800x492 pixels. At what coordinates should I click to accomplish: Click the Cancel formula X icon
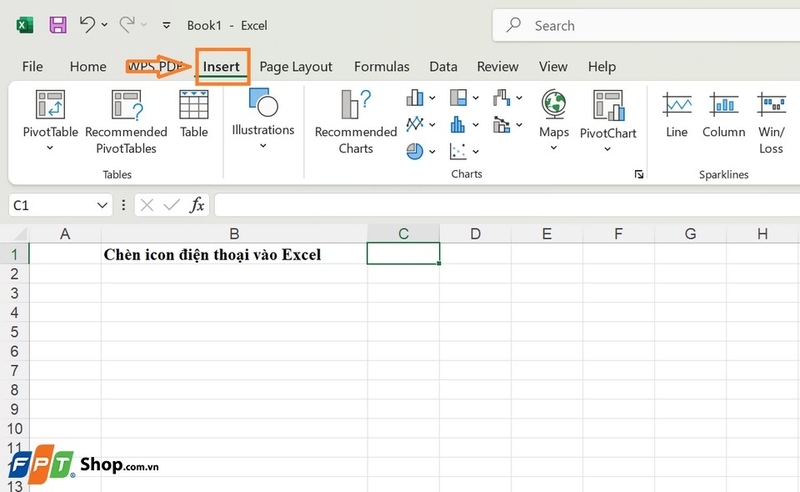tap(147, 205)
